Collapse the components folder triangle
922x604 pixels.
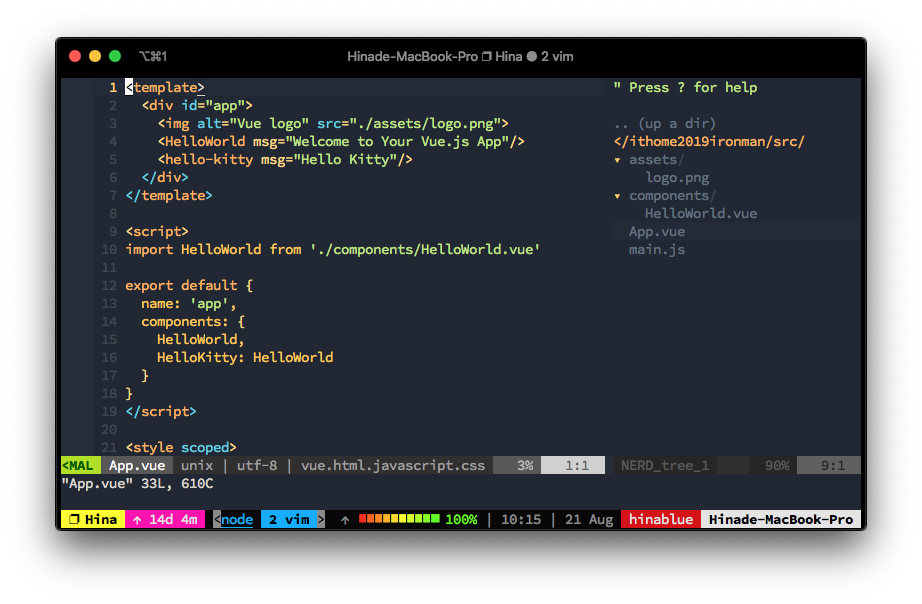pyautogui.click(x=617, y=196)
